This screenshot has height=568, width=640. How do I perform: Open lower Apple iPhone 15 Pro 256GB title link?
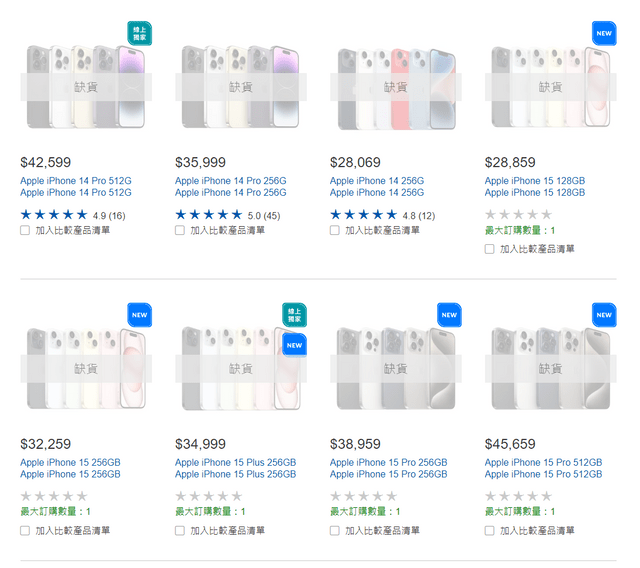pos(389,474)
